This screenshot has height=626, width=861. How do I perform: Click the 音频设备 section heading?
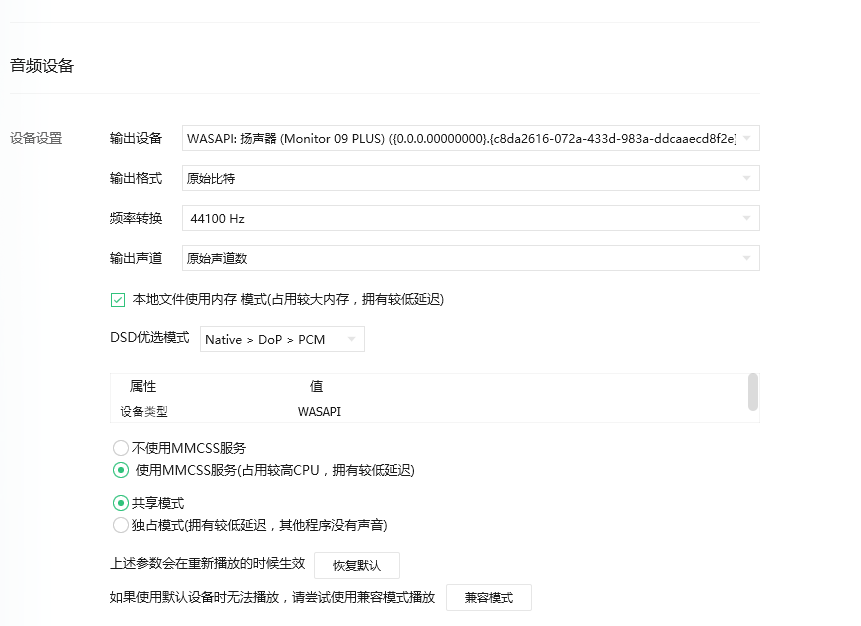(42, 66)
